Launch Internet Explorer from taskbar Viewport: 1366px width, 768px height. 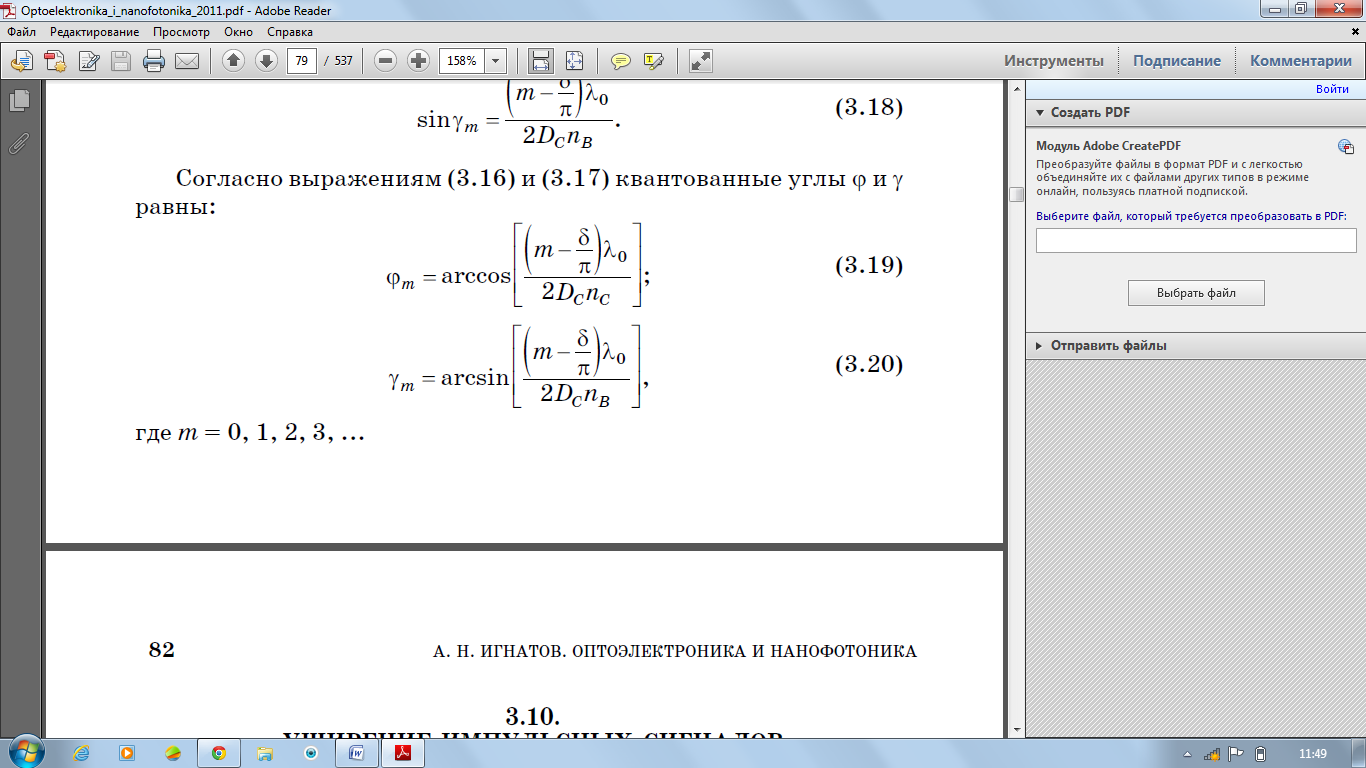[x=81, y=753]
